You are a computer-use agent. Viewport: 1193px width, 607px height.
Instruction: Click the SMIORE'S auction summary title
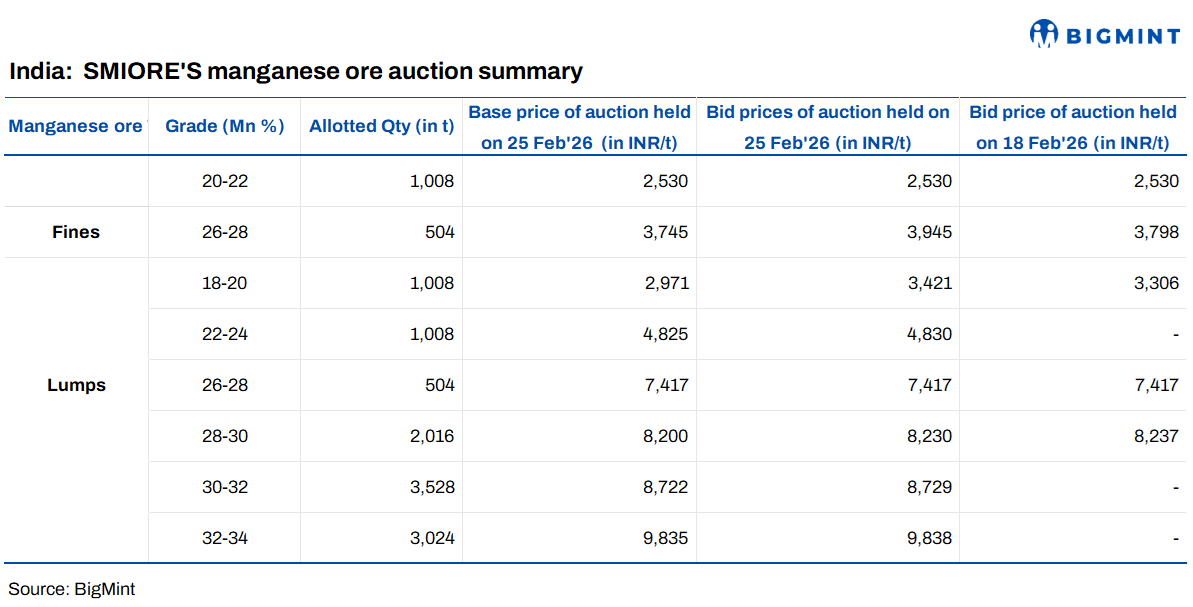296,72
